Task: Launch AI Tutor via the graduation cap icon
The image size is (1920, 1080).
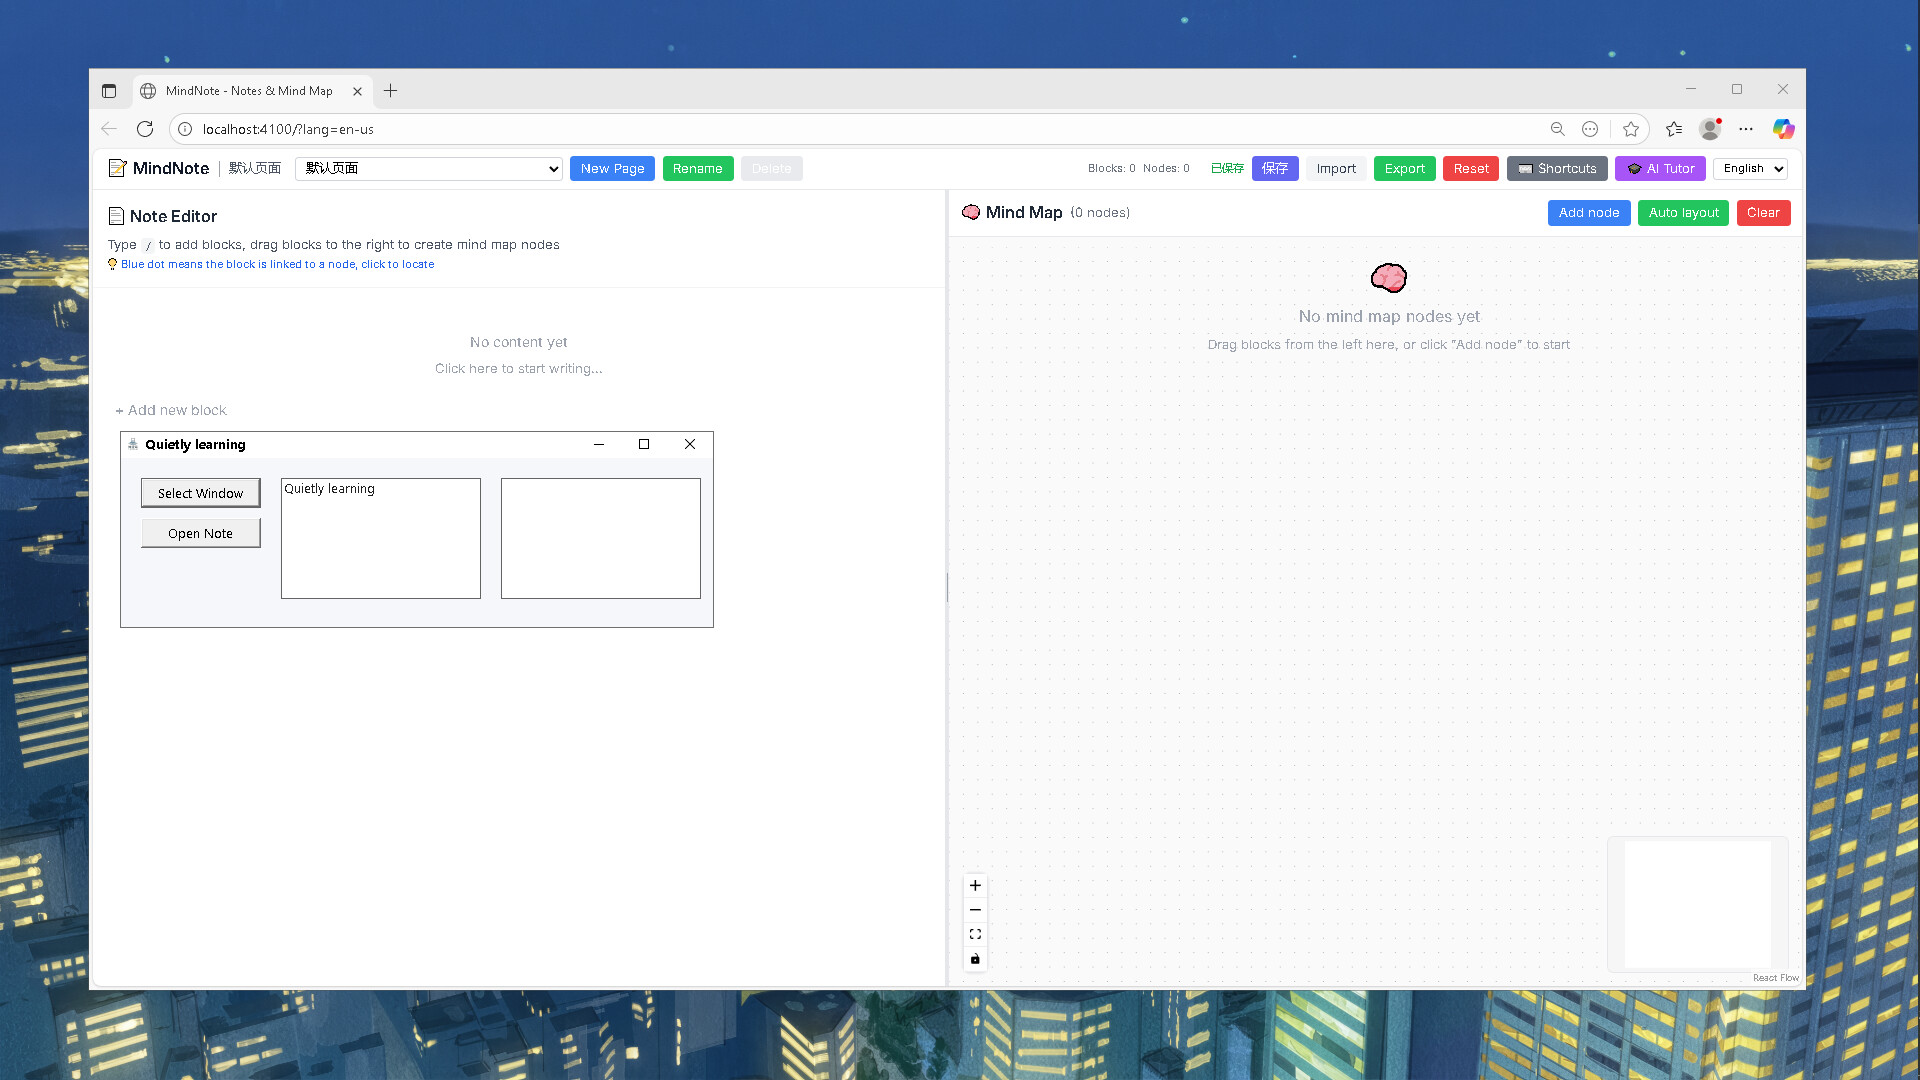Action: (x=1634, y=168)
